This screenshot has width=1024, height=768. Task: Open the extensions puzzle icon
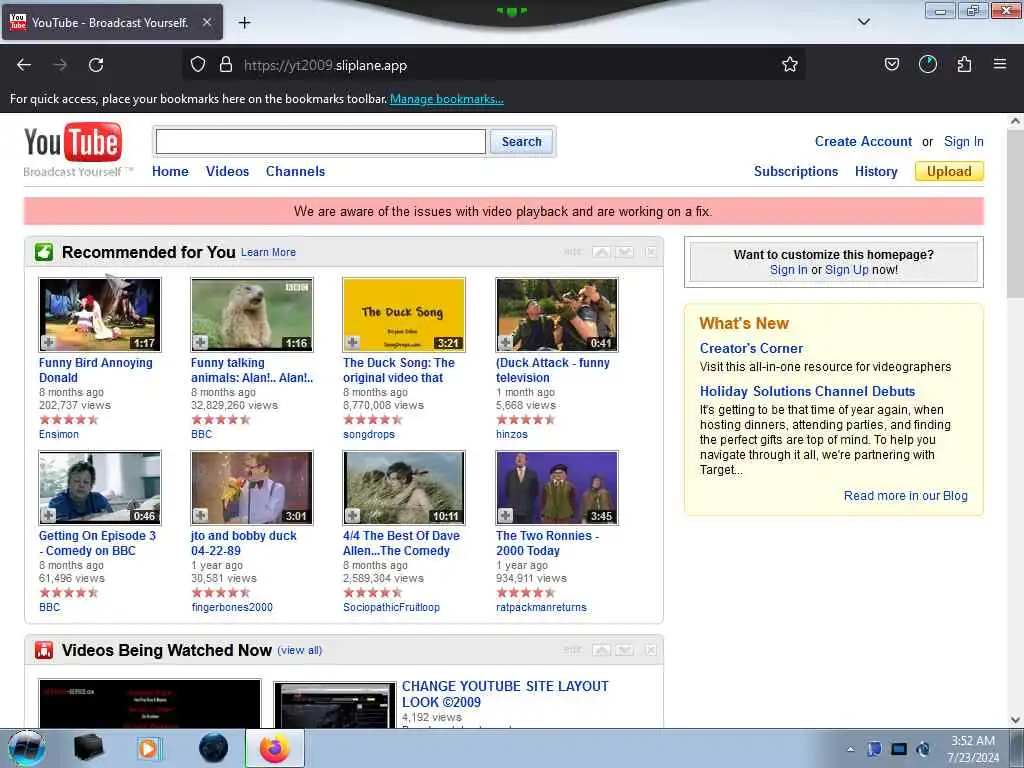(x=964, y=64)
